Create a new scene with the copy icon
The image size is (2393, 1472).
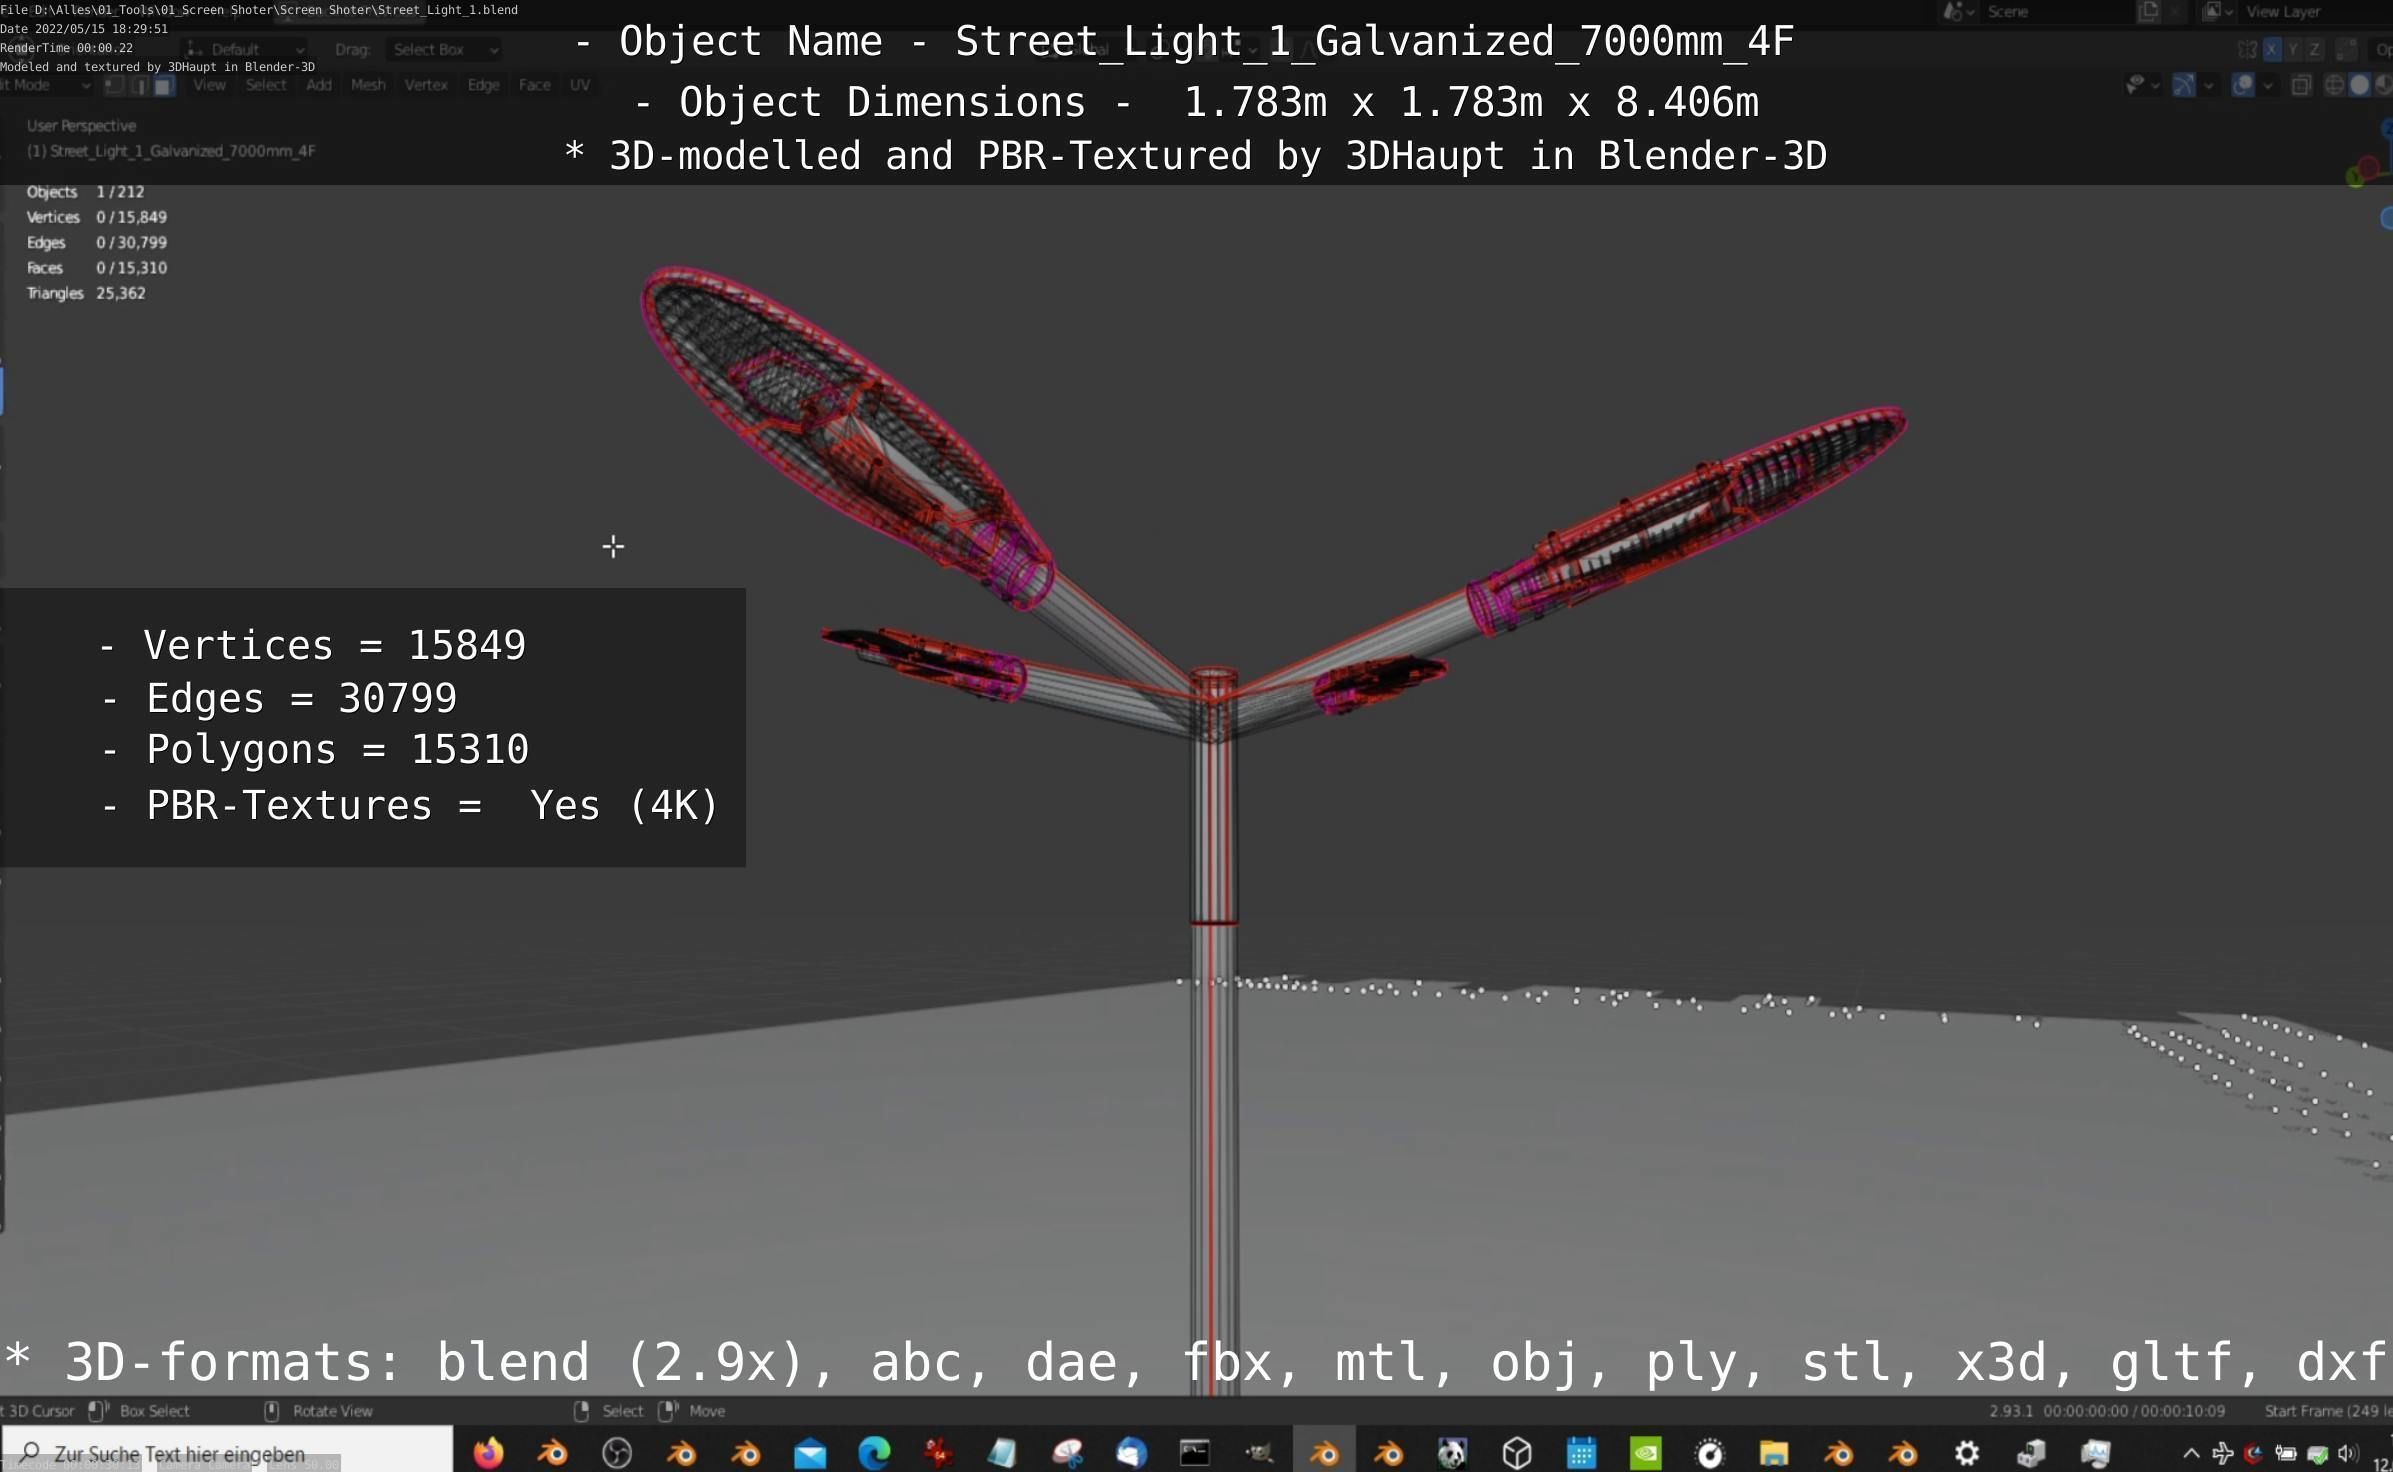(2148, 12)
